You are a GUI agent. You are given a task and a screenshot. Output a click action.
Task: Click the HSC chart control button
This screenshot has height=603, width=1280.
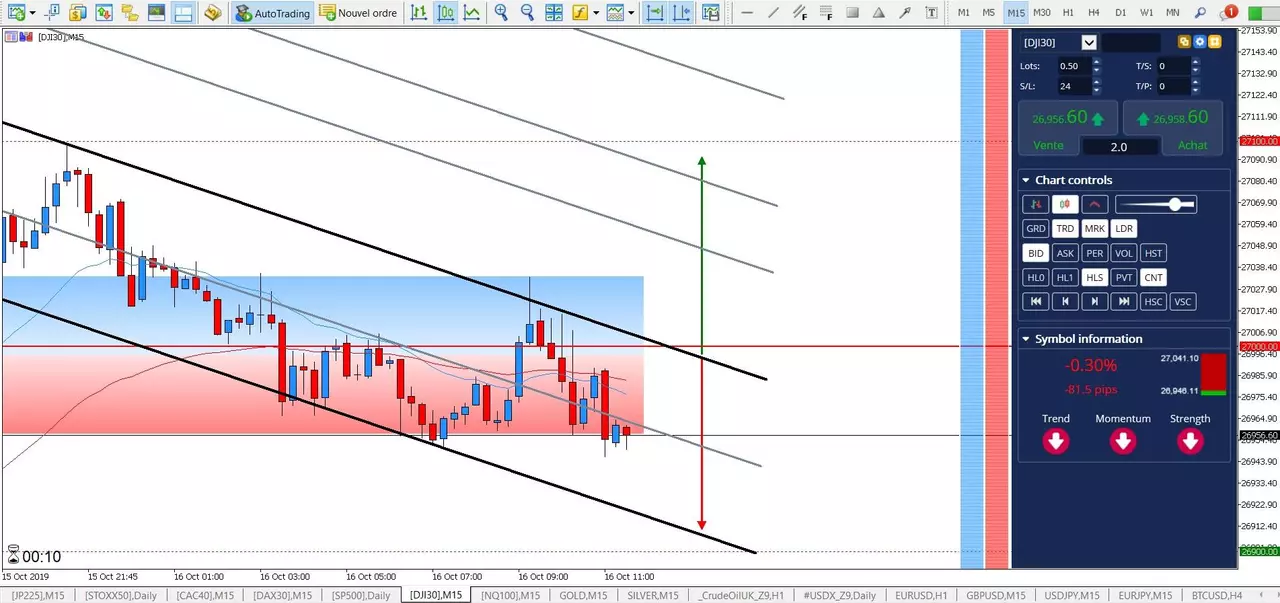coord(1154,301)
